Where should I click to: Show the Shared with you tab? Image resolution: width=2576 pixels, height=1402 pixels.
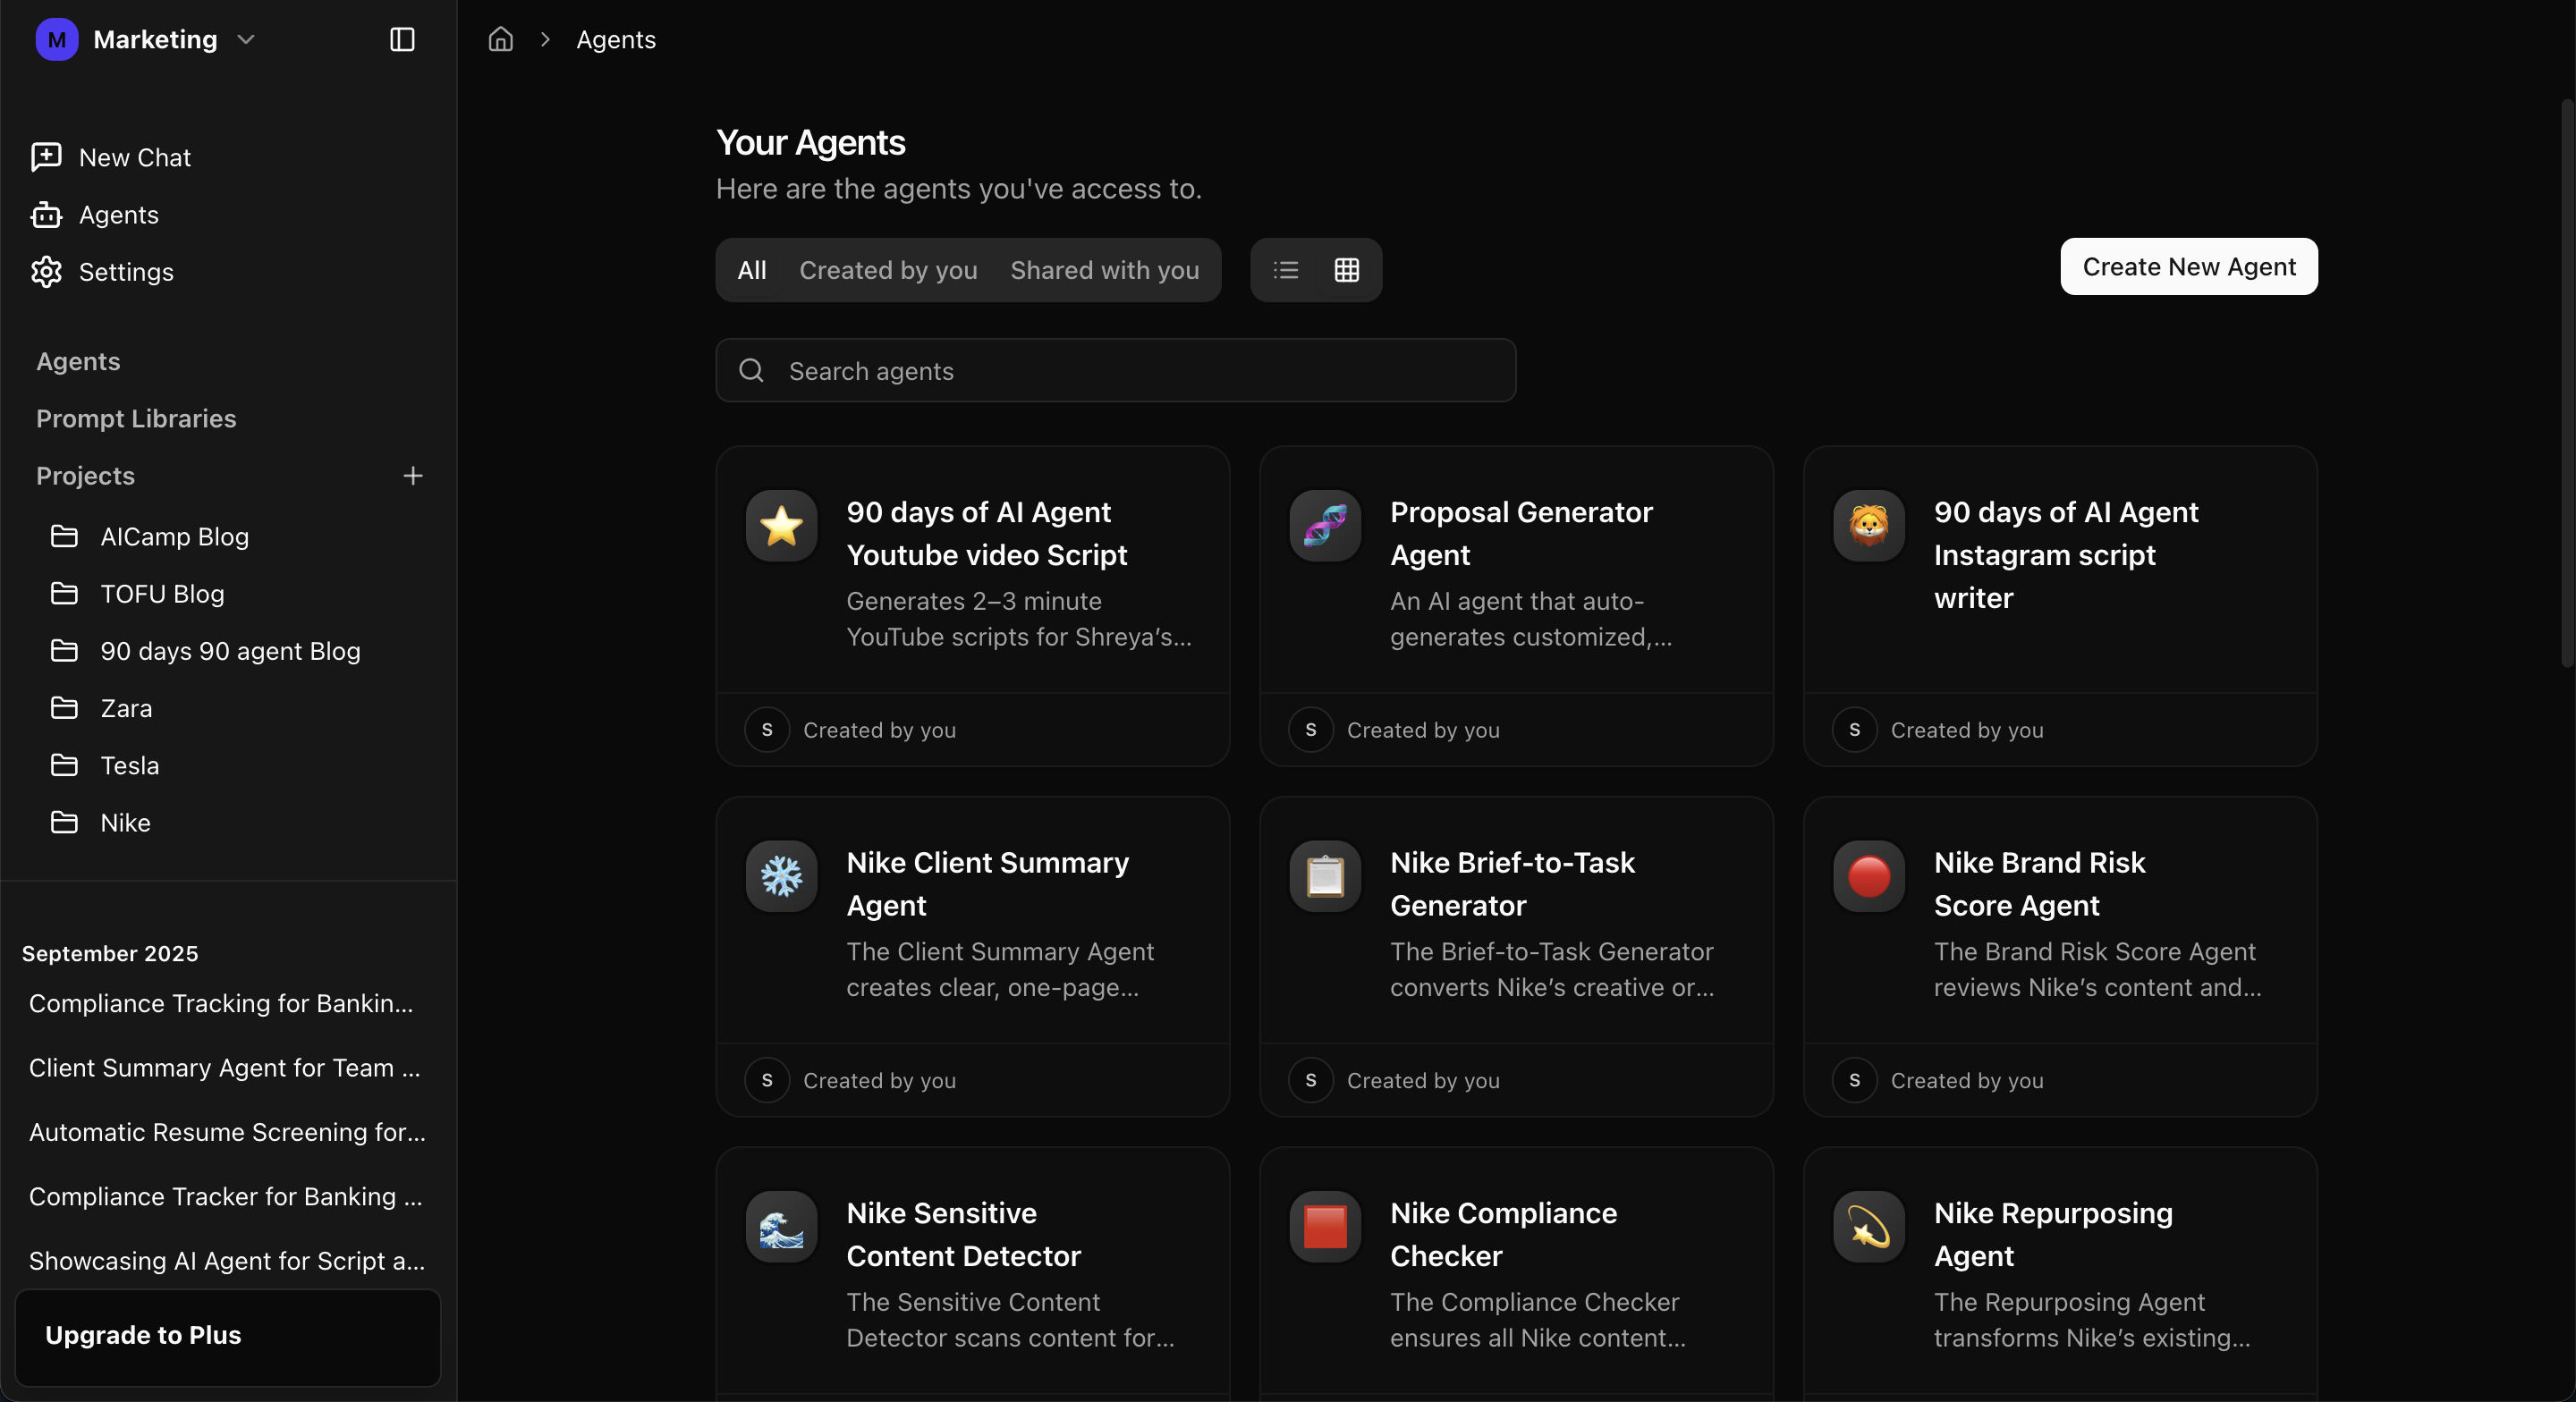[1104, 270]
